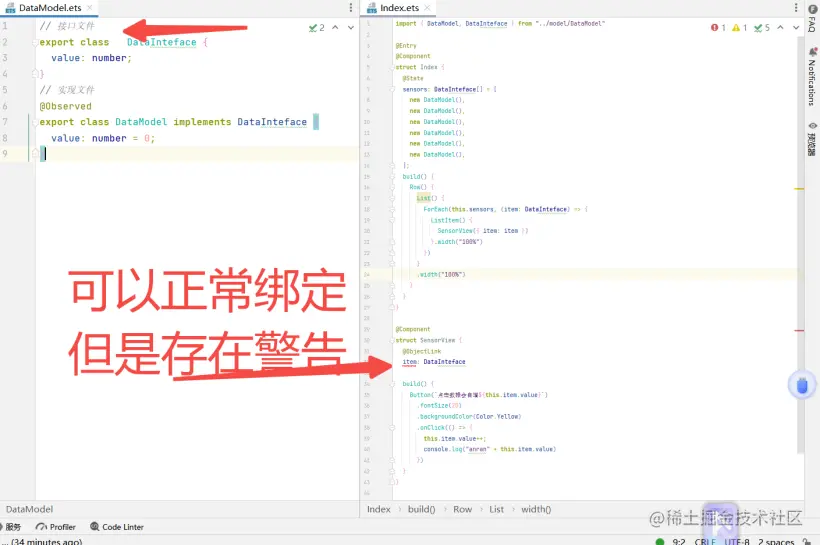The height and width of the screenshot is (545, 820).
Task: Click the @Entry decorator
Action: [x=406, y=46]
